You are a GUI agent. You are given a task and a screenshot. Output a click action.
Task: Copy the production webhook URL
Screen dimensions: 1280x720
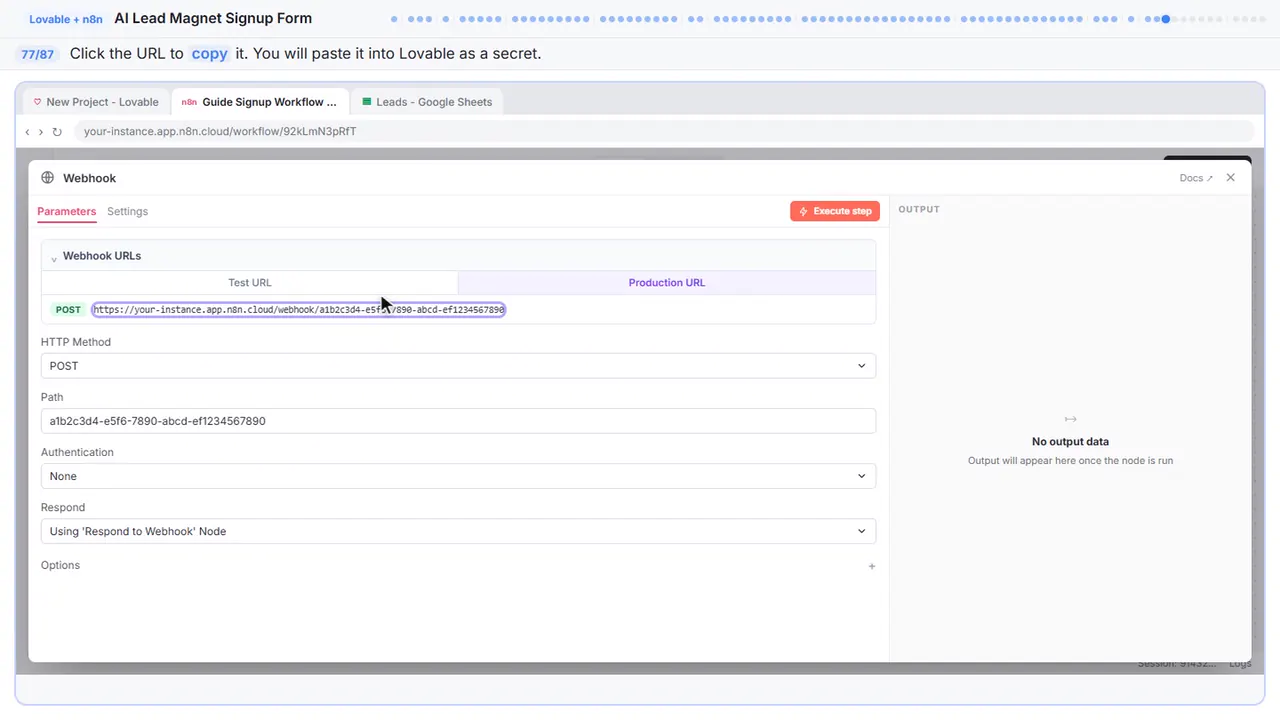[x=299, y=310]
